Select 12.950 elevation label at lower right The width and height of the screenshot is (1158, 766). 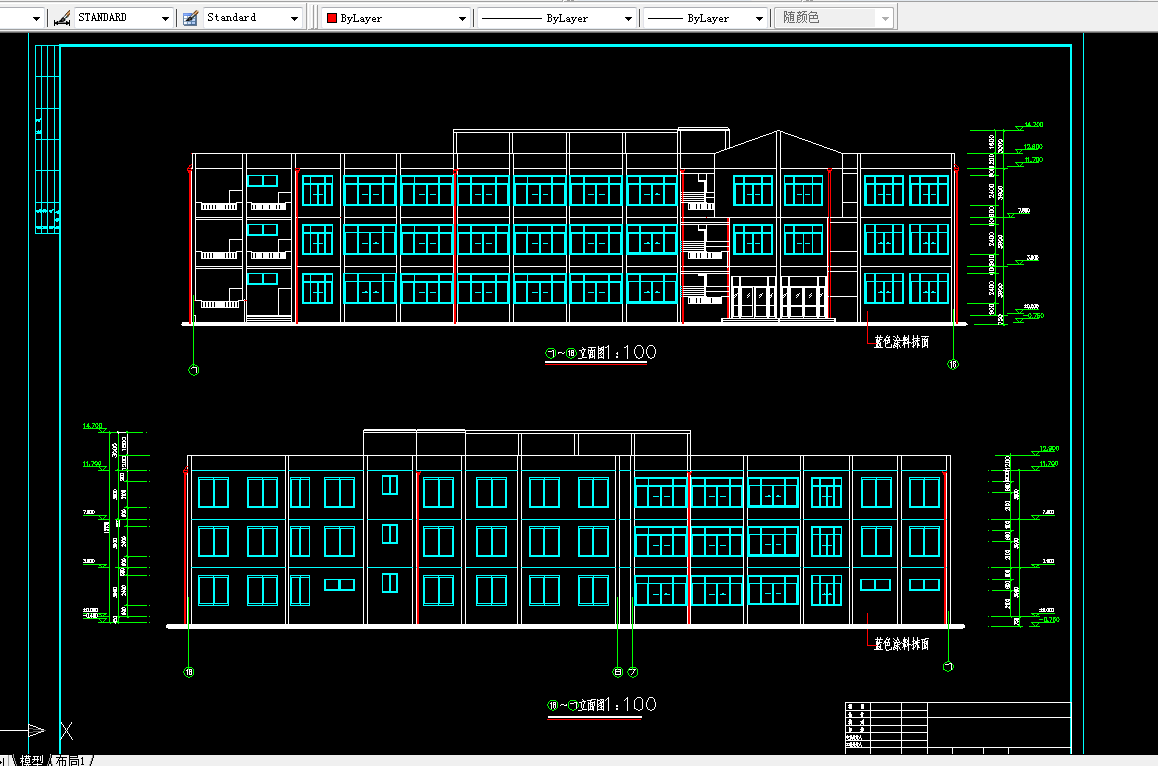pyautogui.click(x=1049, y=448)
